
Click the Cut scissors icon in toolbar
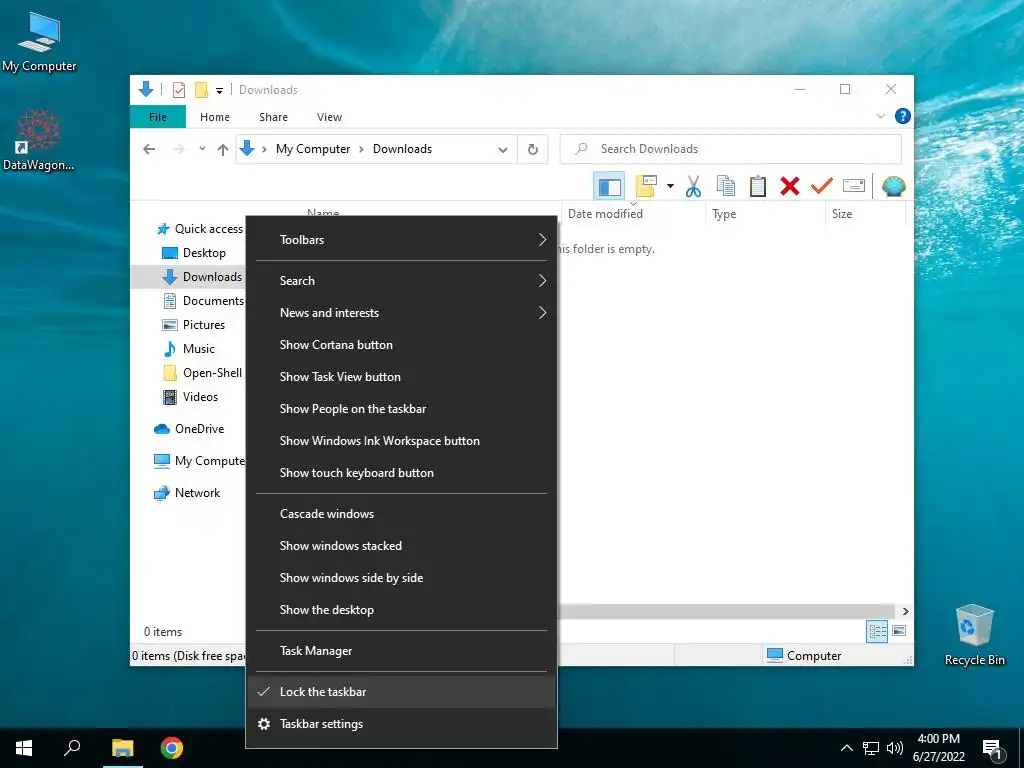[693, 187]
